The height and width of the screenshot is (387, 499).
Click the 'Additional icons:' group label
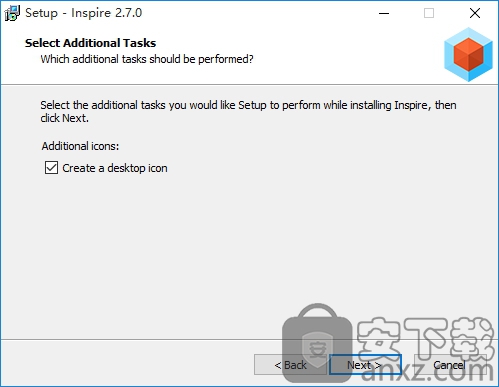point(80,146)
